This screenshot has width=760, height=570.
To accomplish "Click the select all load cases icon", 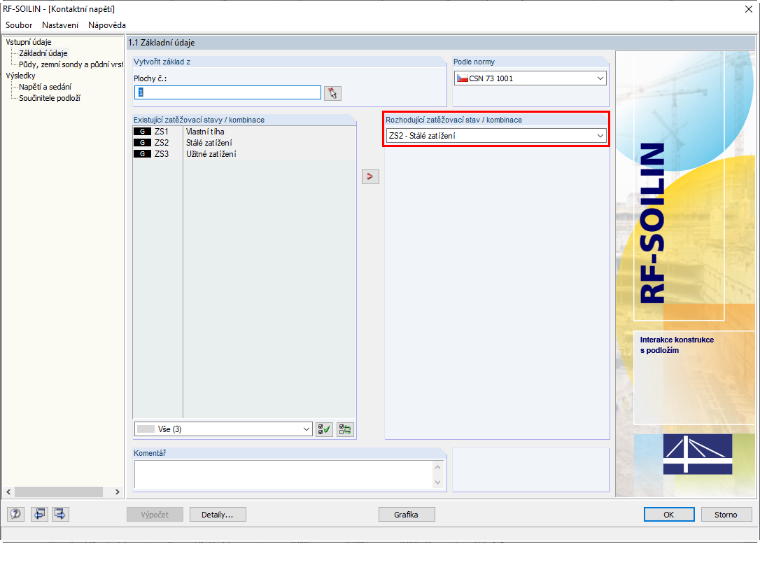I will point(324,429).
